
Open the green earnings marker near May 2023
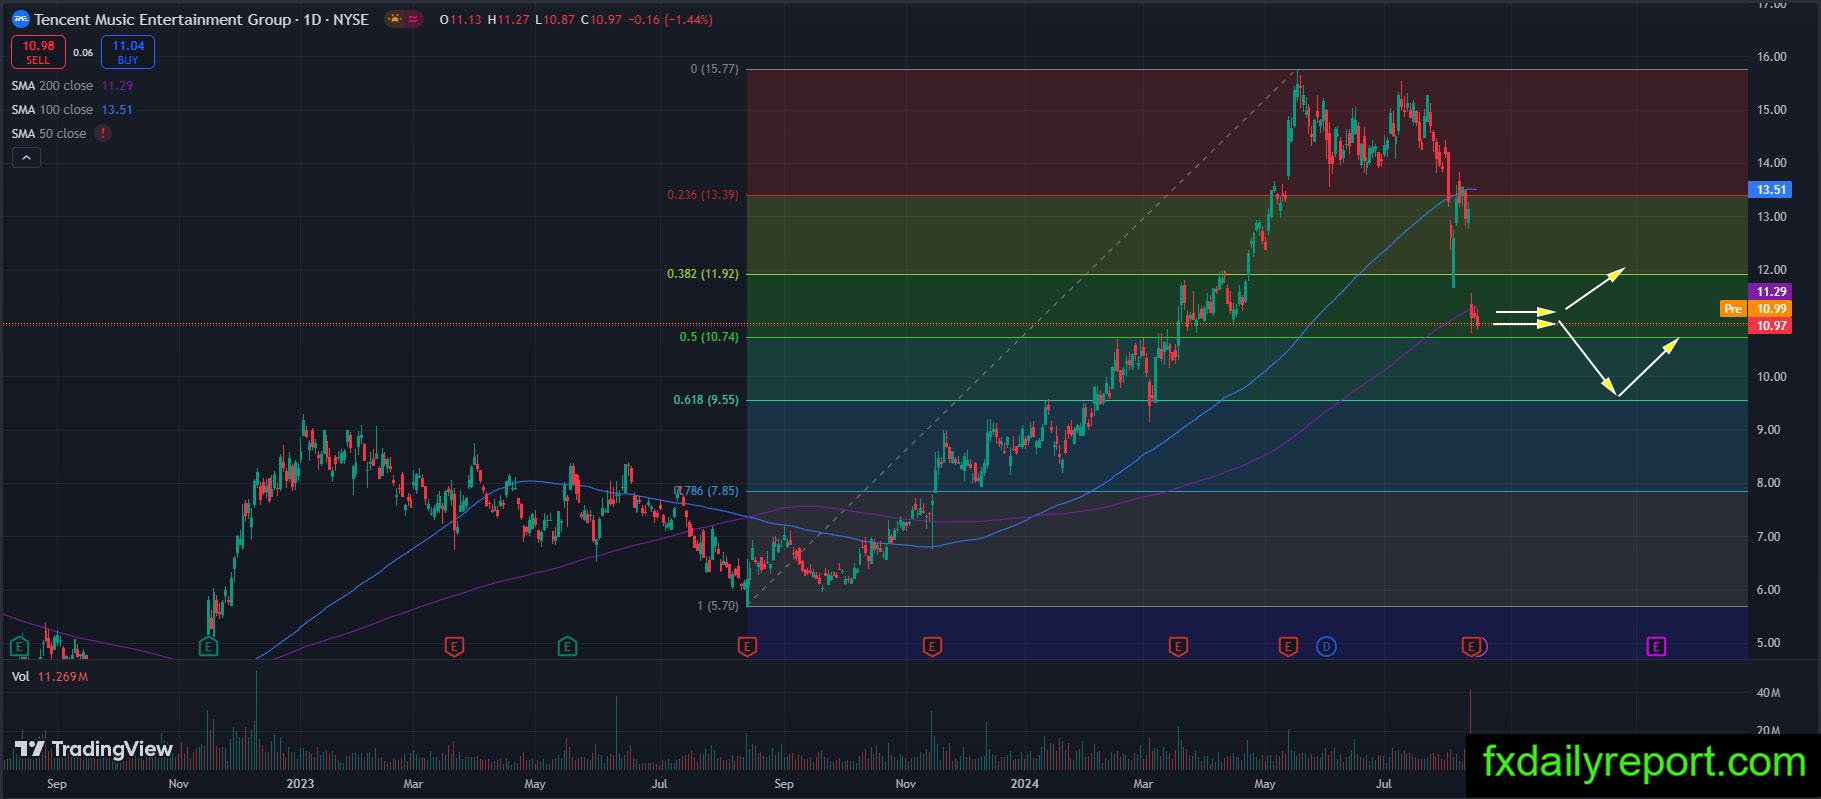(568, 647)
